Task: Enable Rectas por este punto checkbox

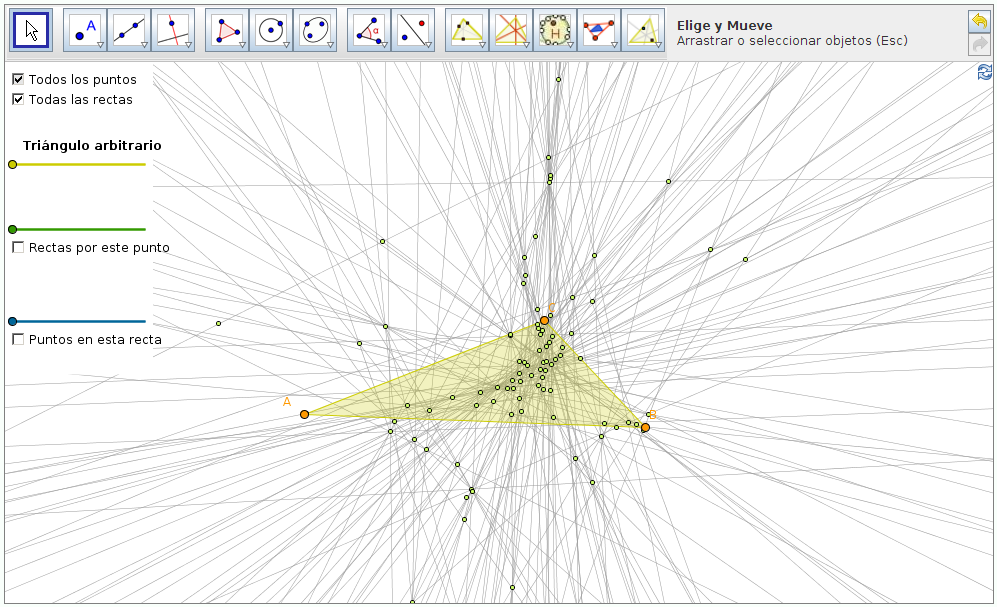Action: click(18, 247)
